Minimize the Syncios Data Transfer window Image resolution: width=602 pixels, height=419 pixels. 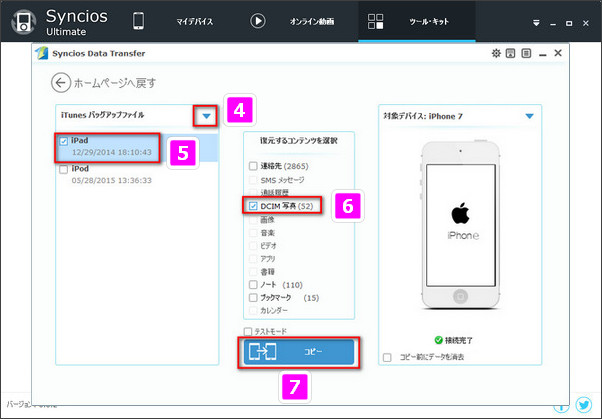[x=542, y=55]
